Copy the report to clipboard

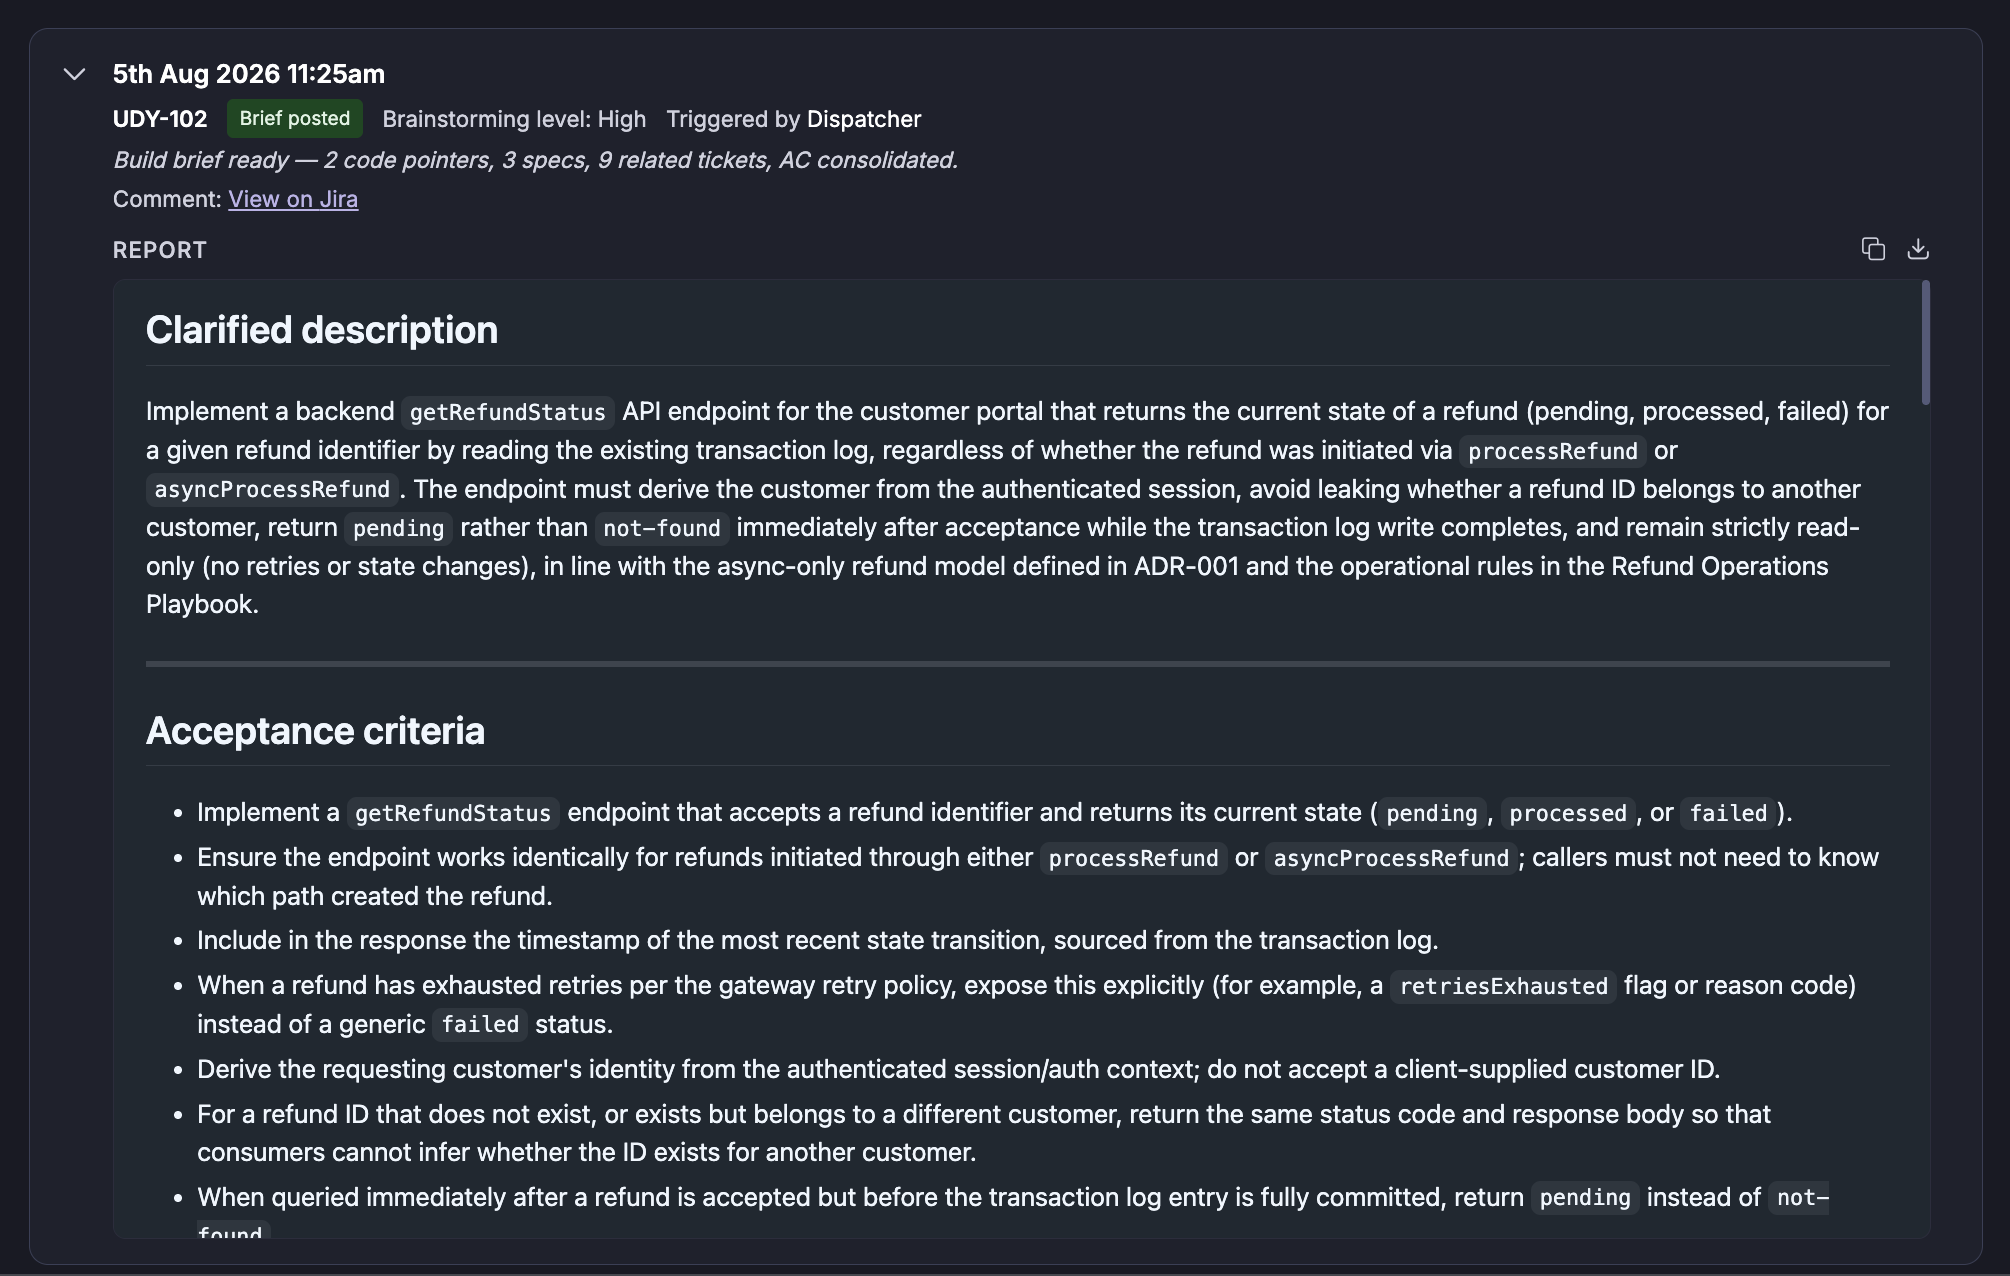1873,249
